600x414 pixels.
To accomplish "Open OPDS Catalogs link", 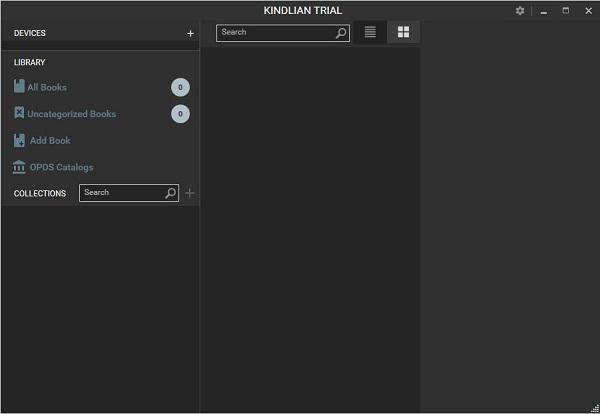I will (x=62, y=168).
